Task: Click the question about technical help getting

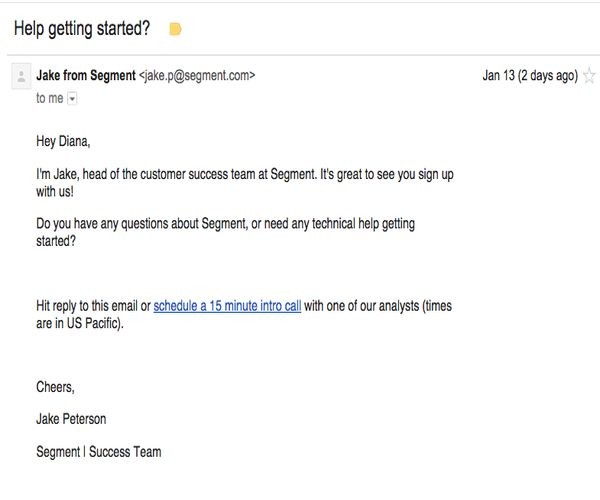Action: pyautogui.click(x=225, y=224)
